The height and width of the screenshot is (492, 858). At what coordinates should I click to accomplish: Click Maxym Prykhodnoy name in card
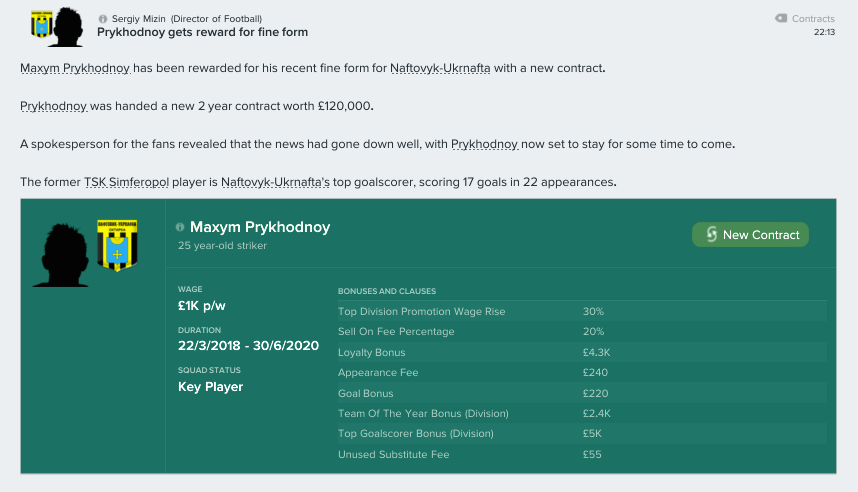click(260, 227)
